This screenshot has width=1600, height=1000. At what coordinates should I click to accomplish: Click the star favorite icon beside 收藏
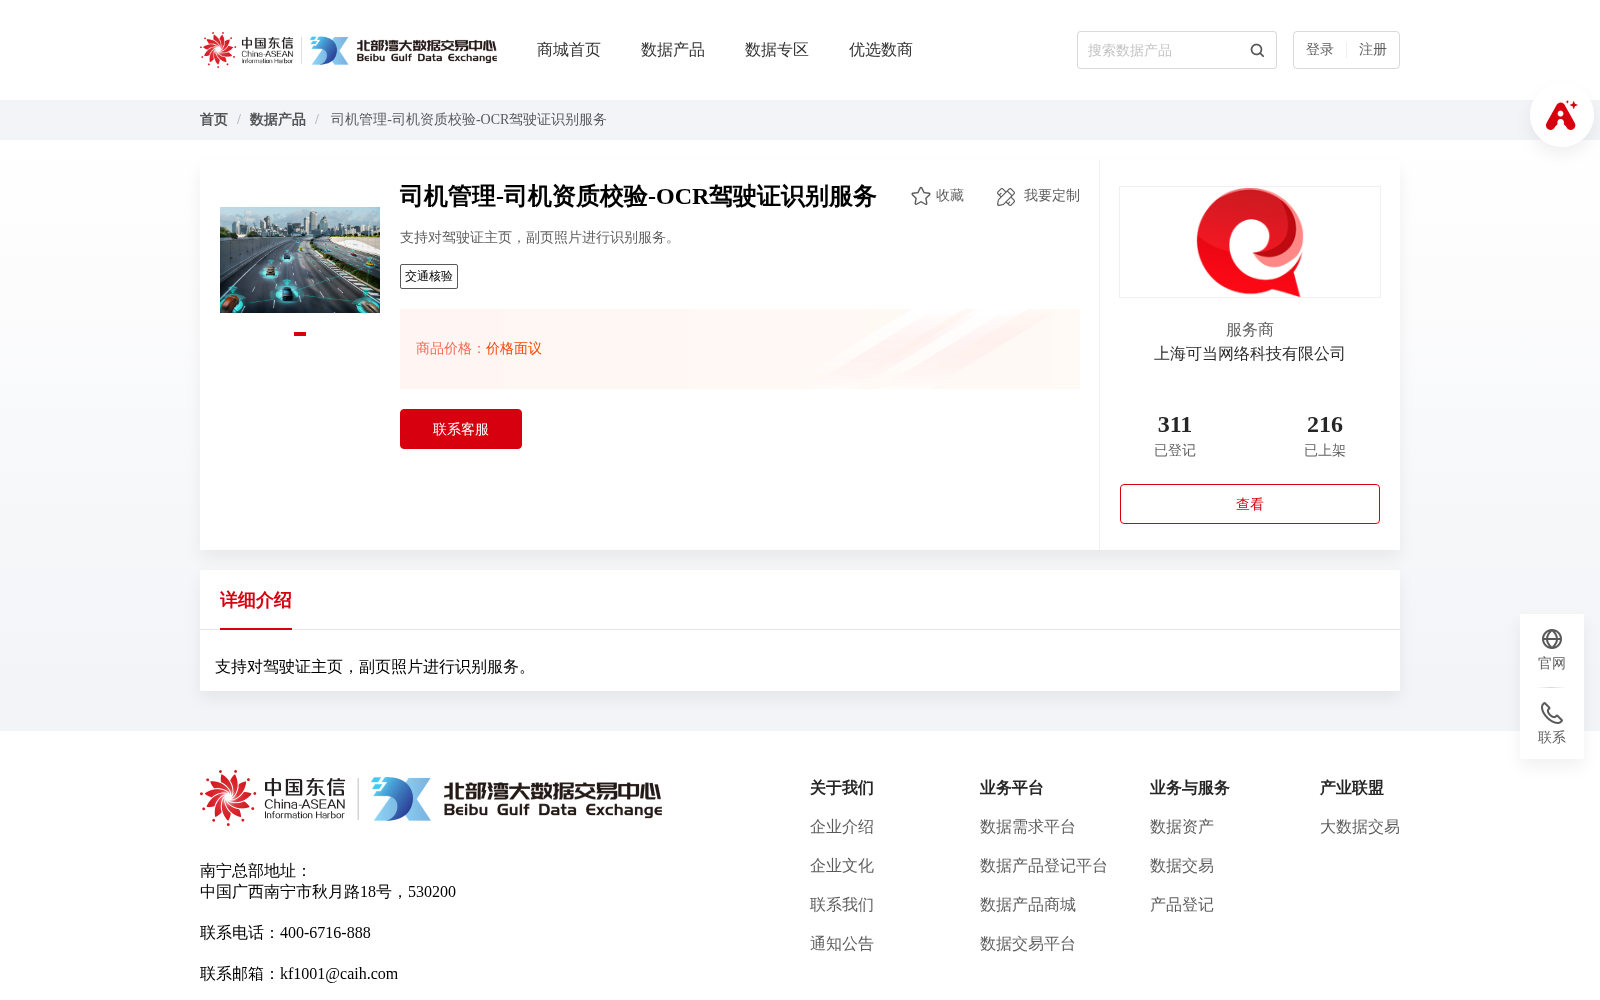point(921,196)
